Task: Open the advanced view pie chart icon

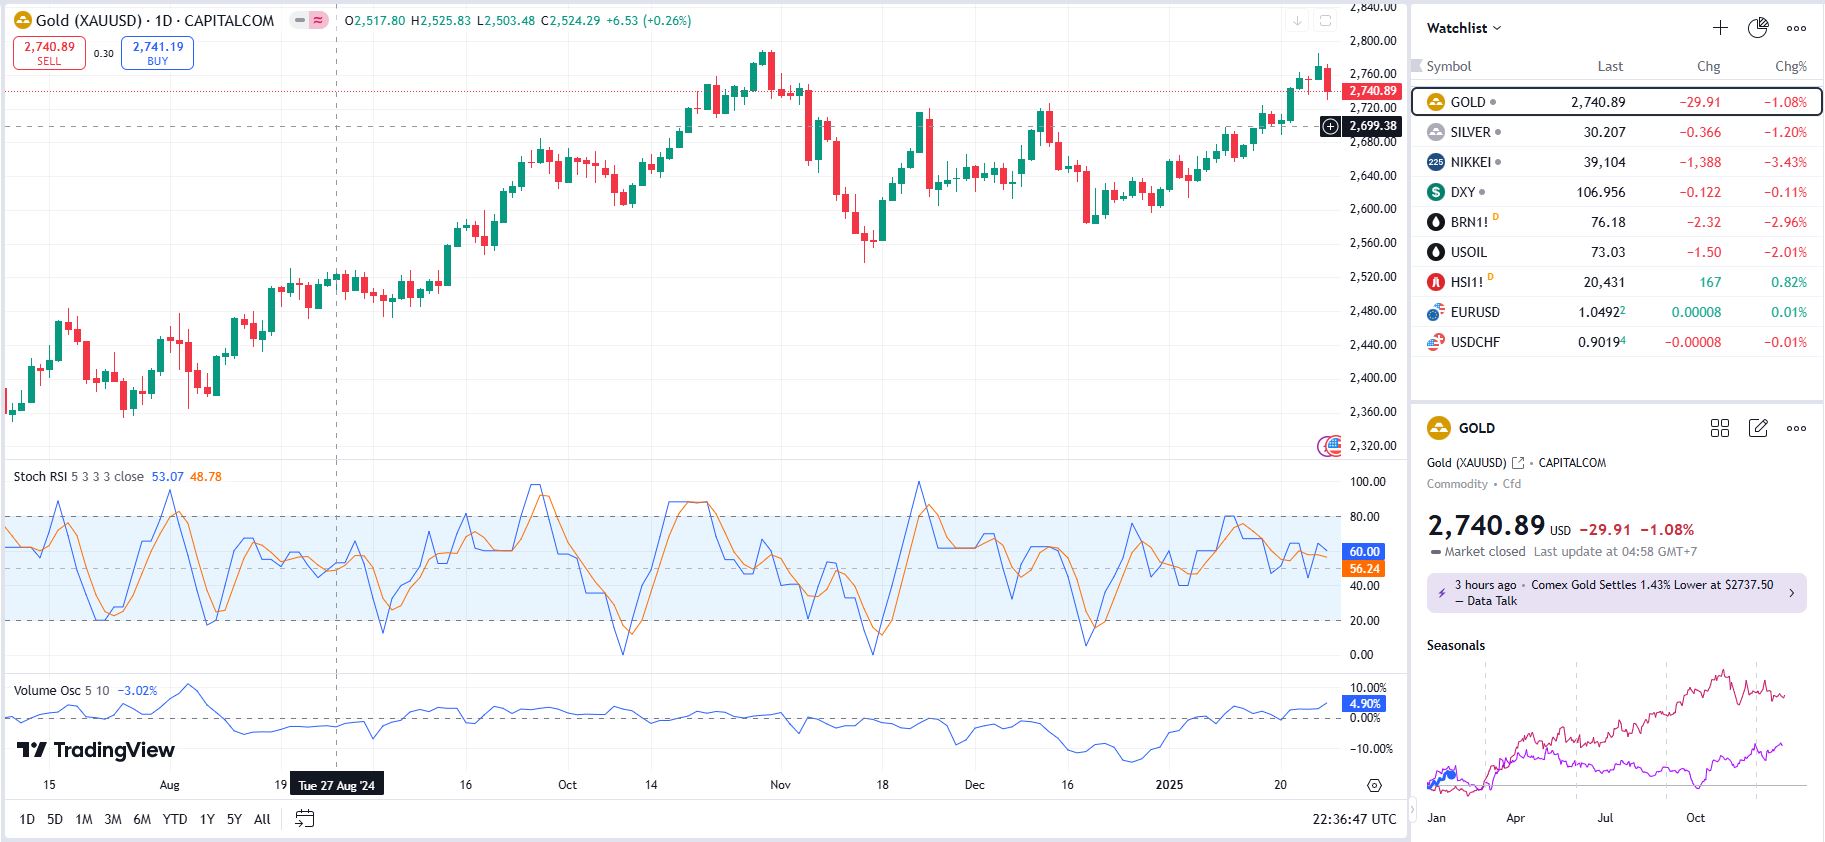Action: pos(1758,28)
